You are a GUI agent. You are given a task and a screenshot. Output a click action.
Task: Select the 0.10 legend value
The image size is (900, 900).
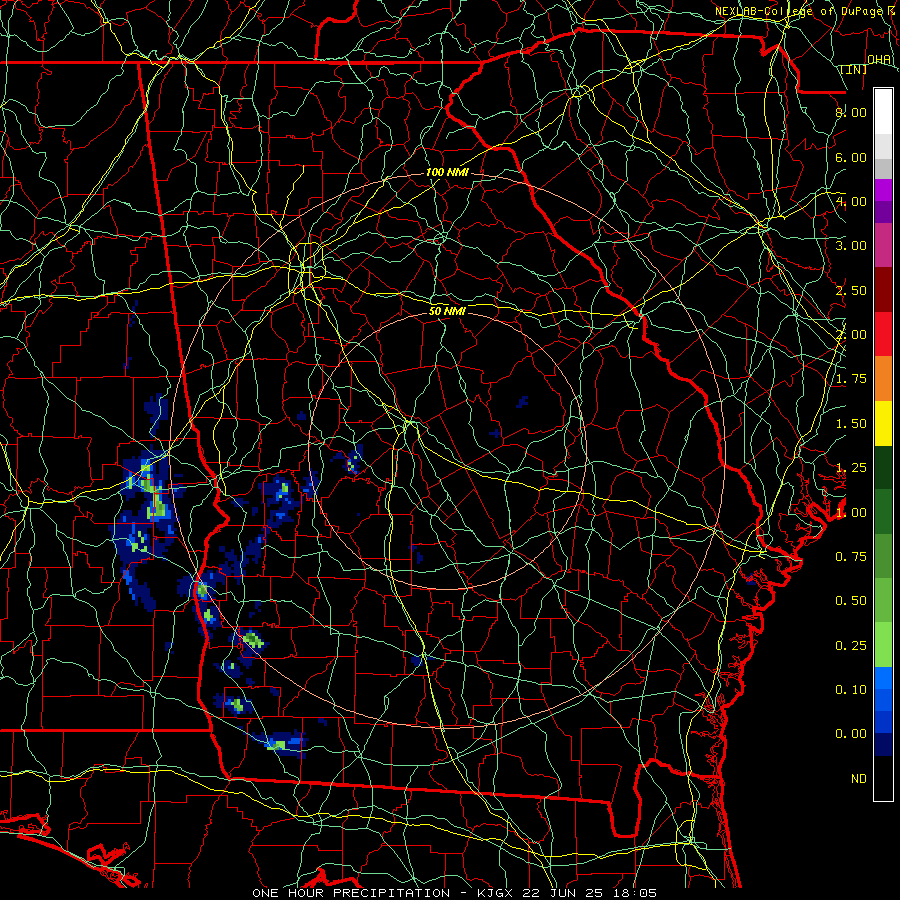point(851,690)
